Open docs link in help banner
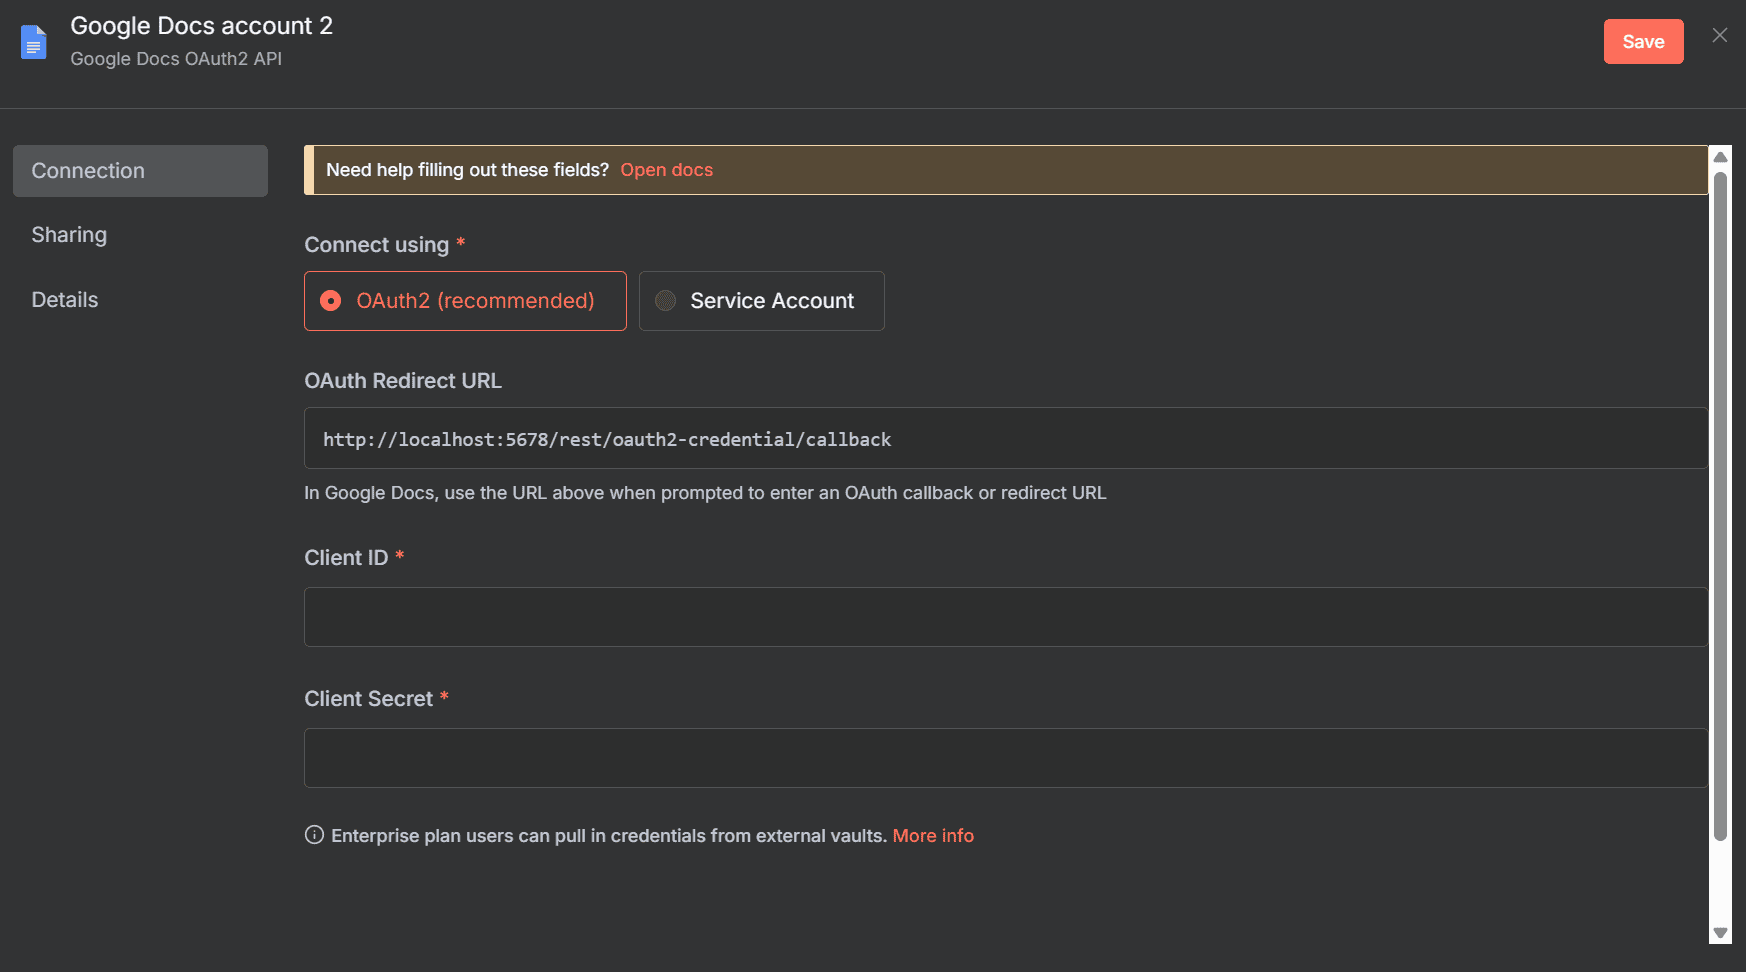 (x=666, y=170)
